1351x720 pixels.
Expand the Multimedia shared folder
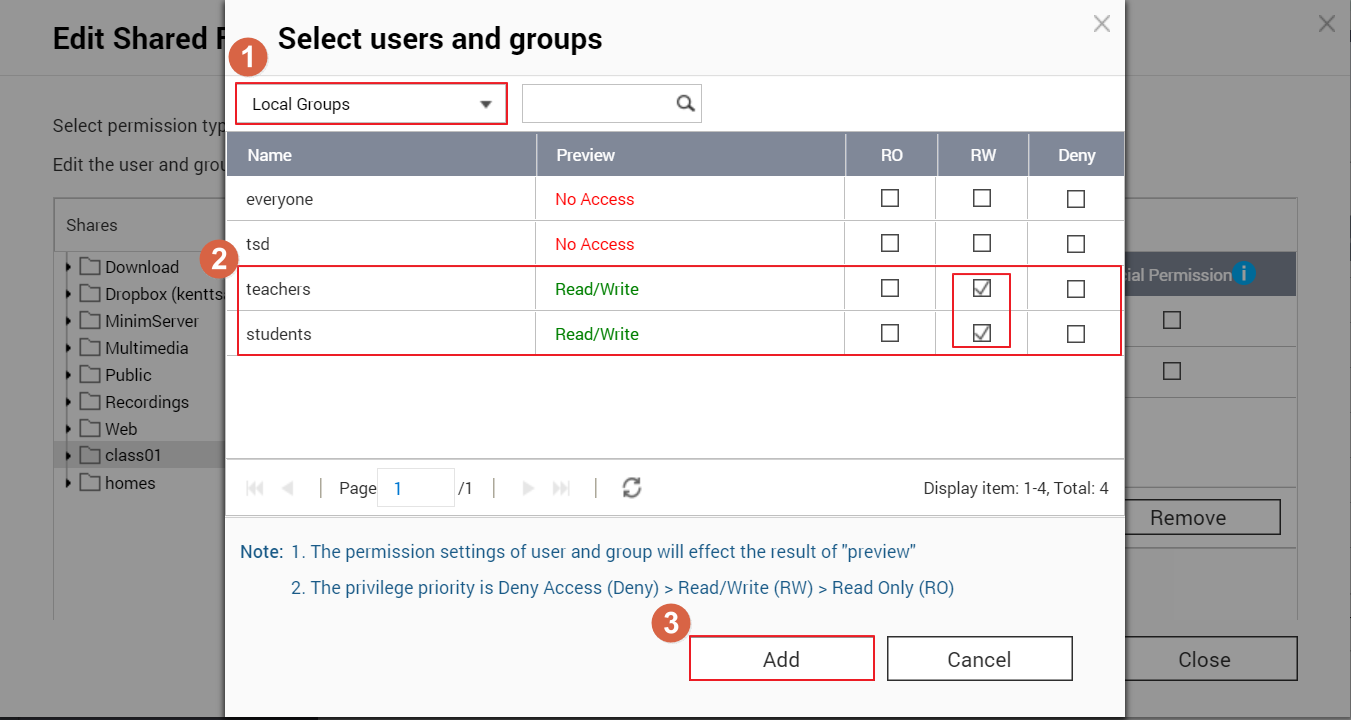pyautogui.click(x=69, y=348)
